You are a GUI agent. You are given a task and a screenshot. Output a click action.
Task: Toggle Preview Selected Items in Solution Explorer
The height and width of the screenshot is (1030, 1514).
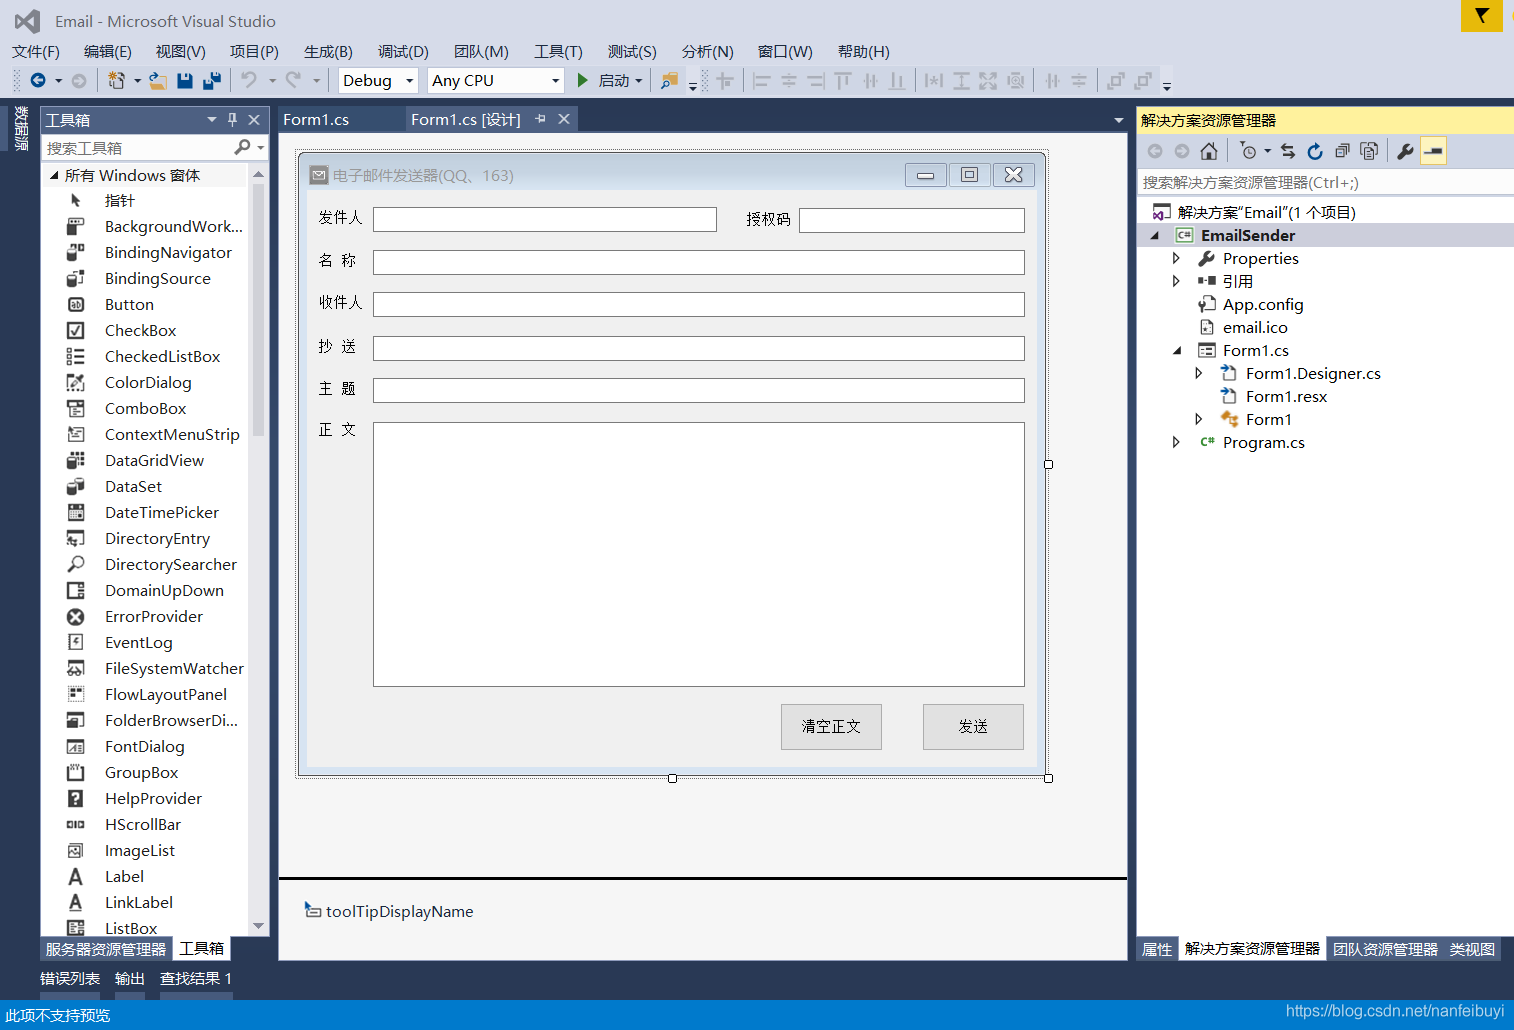[x=1433, y=151]
